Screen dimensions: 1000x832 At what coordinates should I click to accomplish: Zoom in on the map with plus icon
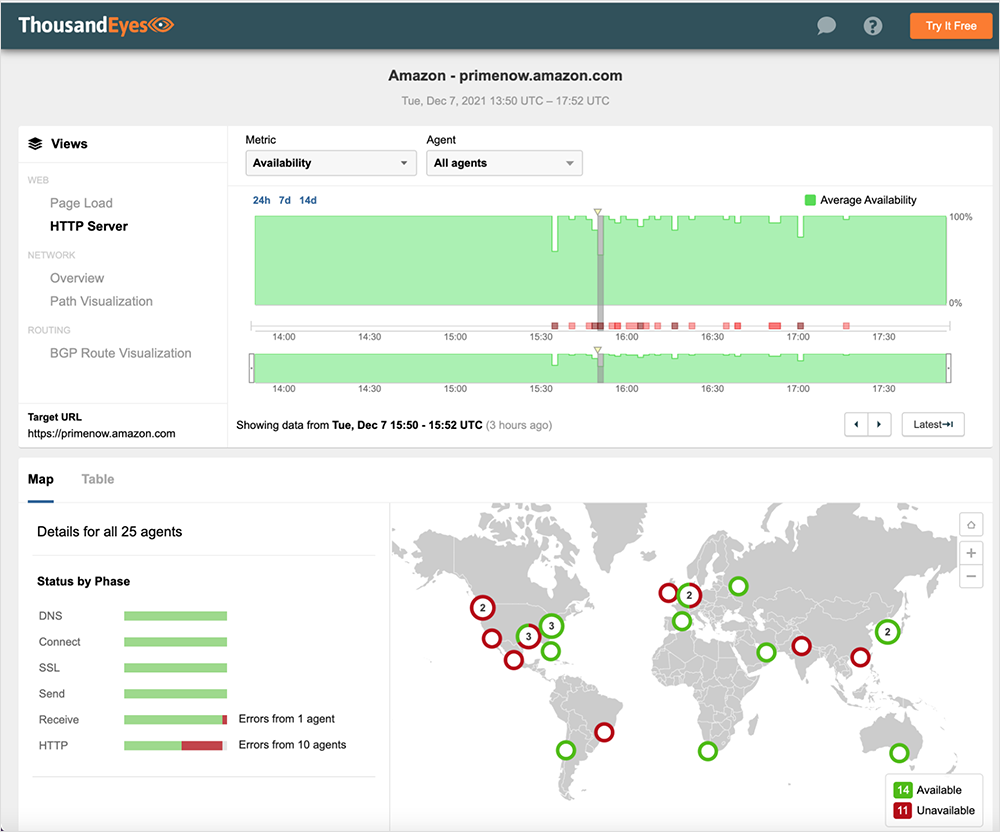[x=970, y=552]
